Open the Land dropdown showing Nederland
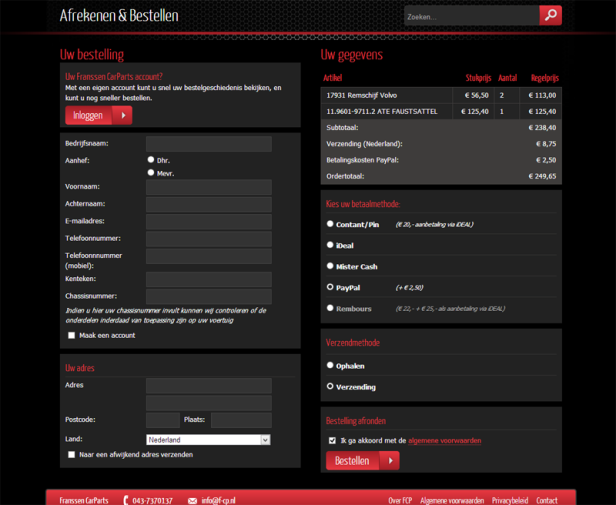Screen dimensions: 616x505 click(208, 440)
